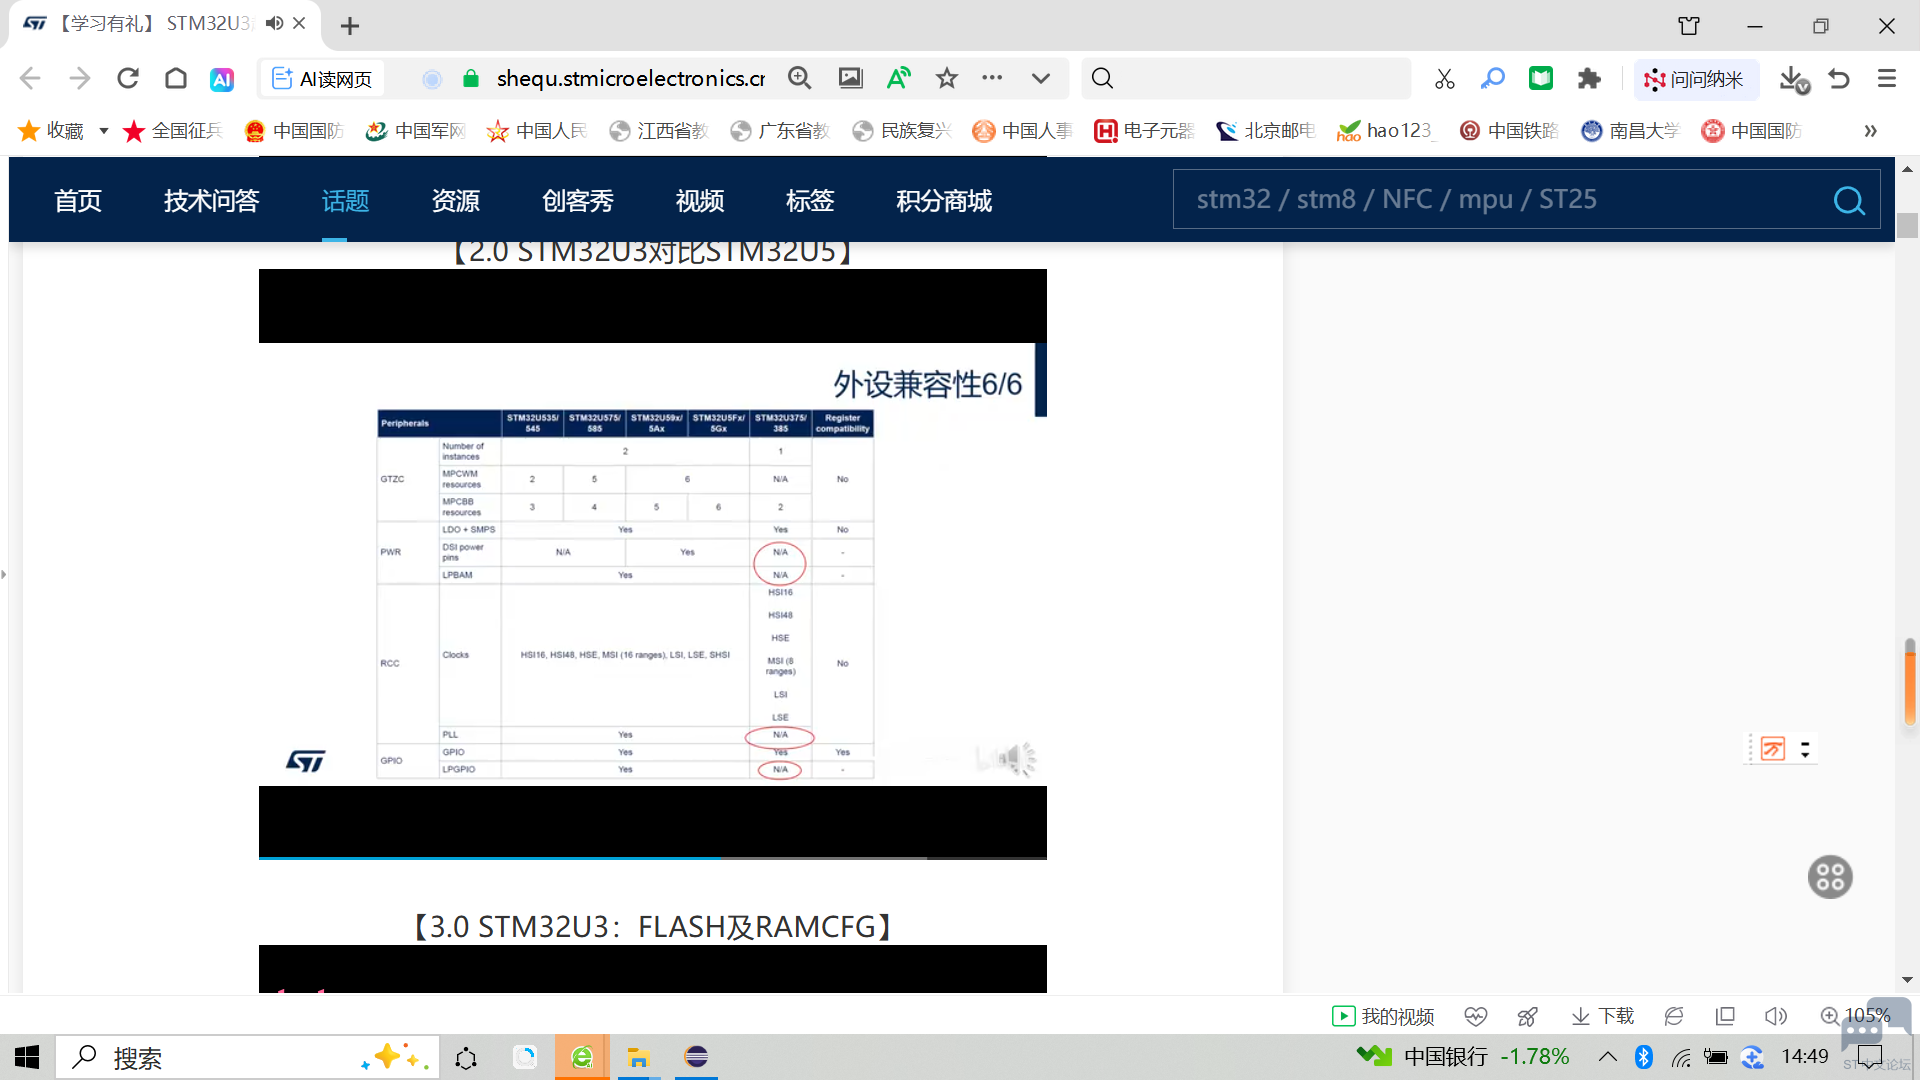1920x1080 pixels.
Task: Open the browser hamburger menu
Action: point(1887,78)
